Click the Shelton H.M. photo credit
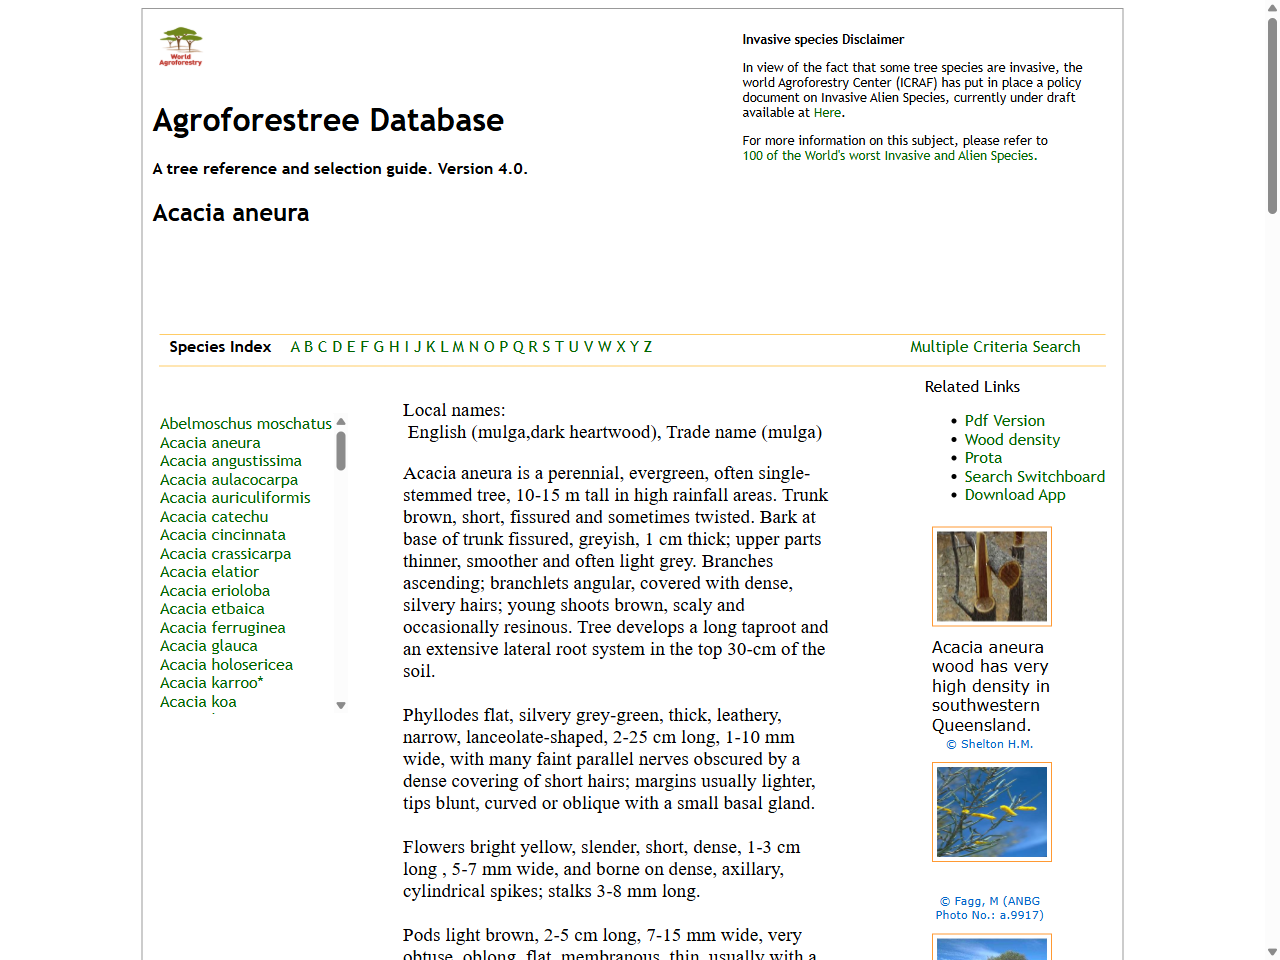This screenshot has height=960, width=1280. (x=990, y=744)
